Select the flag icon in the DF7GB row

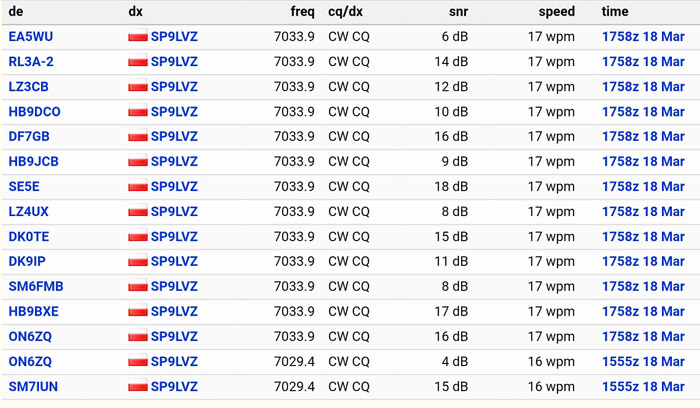point(138,137)
